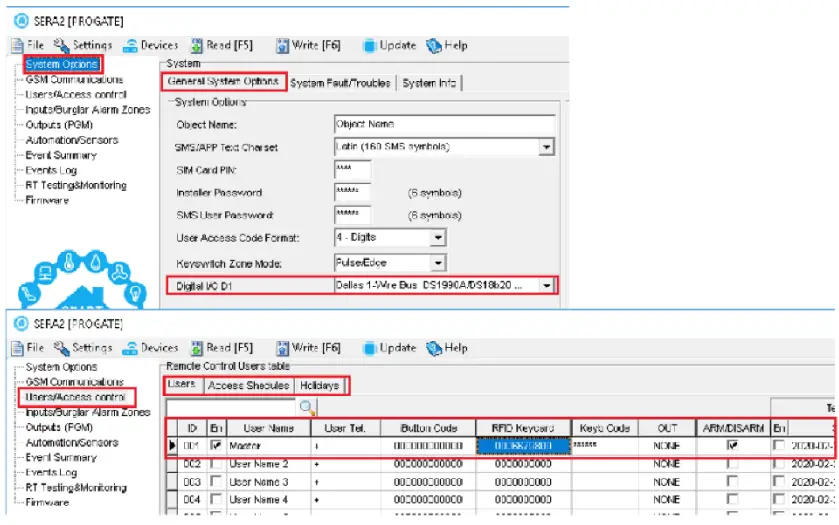
Task: Click the Button Code column header
Action: click(429, 428)
